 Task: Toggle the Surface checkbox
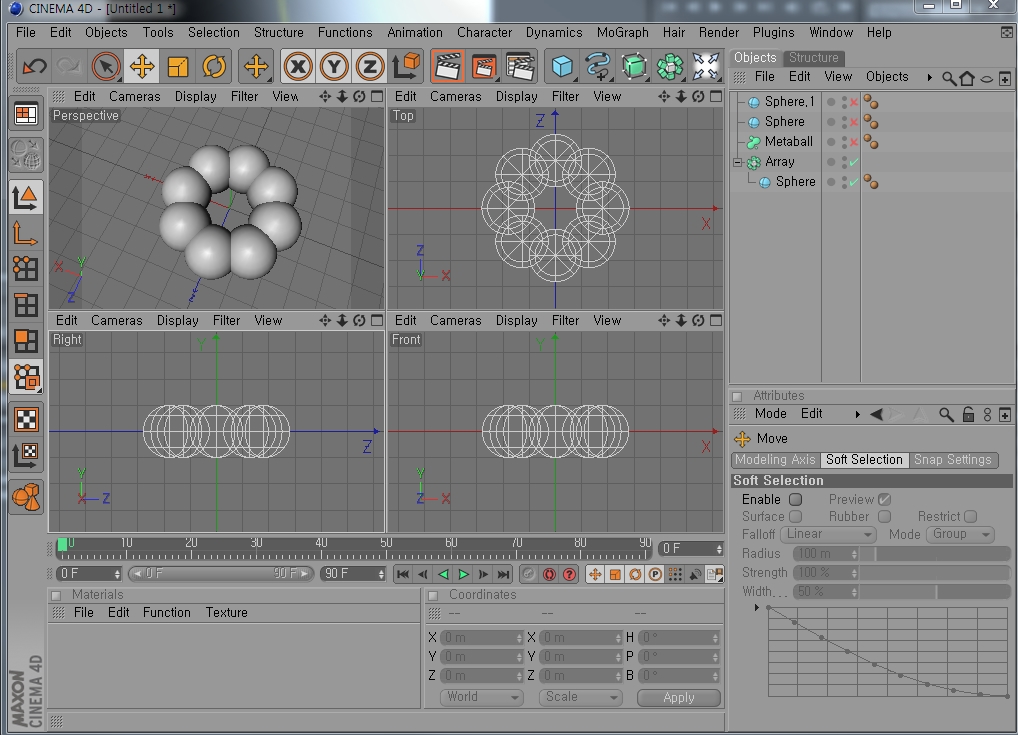click(795, 516)
